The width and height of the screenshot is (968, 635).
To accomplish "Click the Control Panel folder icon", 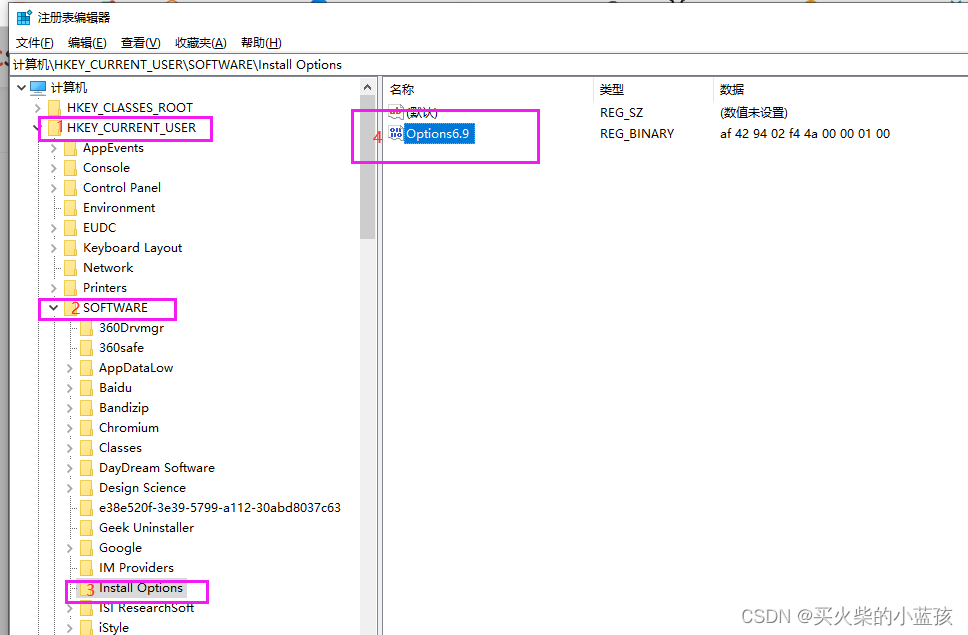I will click(x=68, y=187).
